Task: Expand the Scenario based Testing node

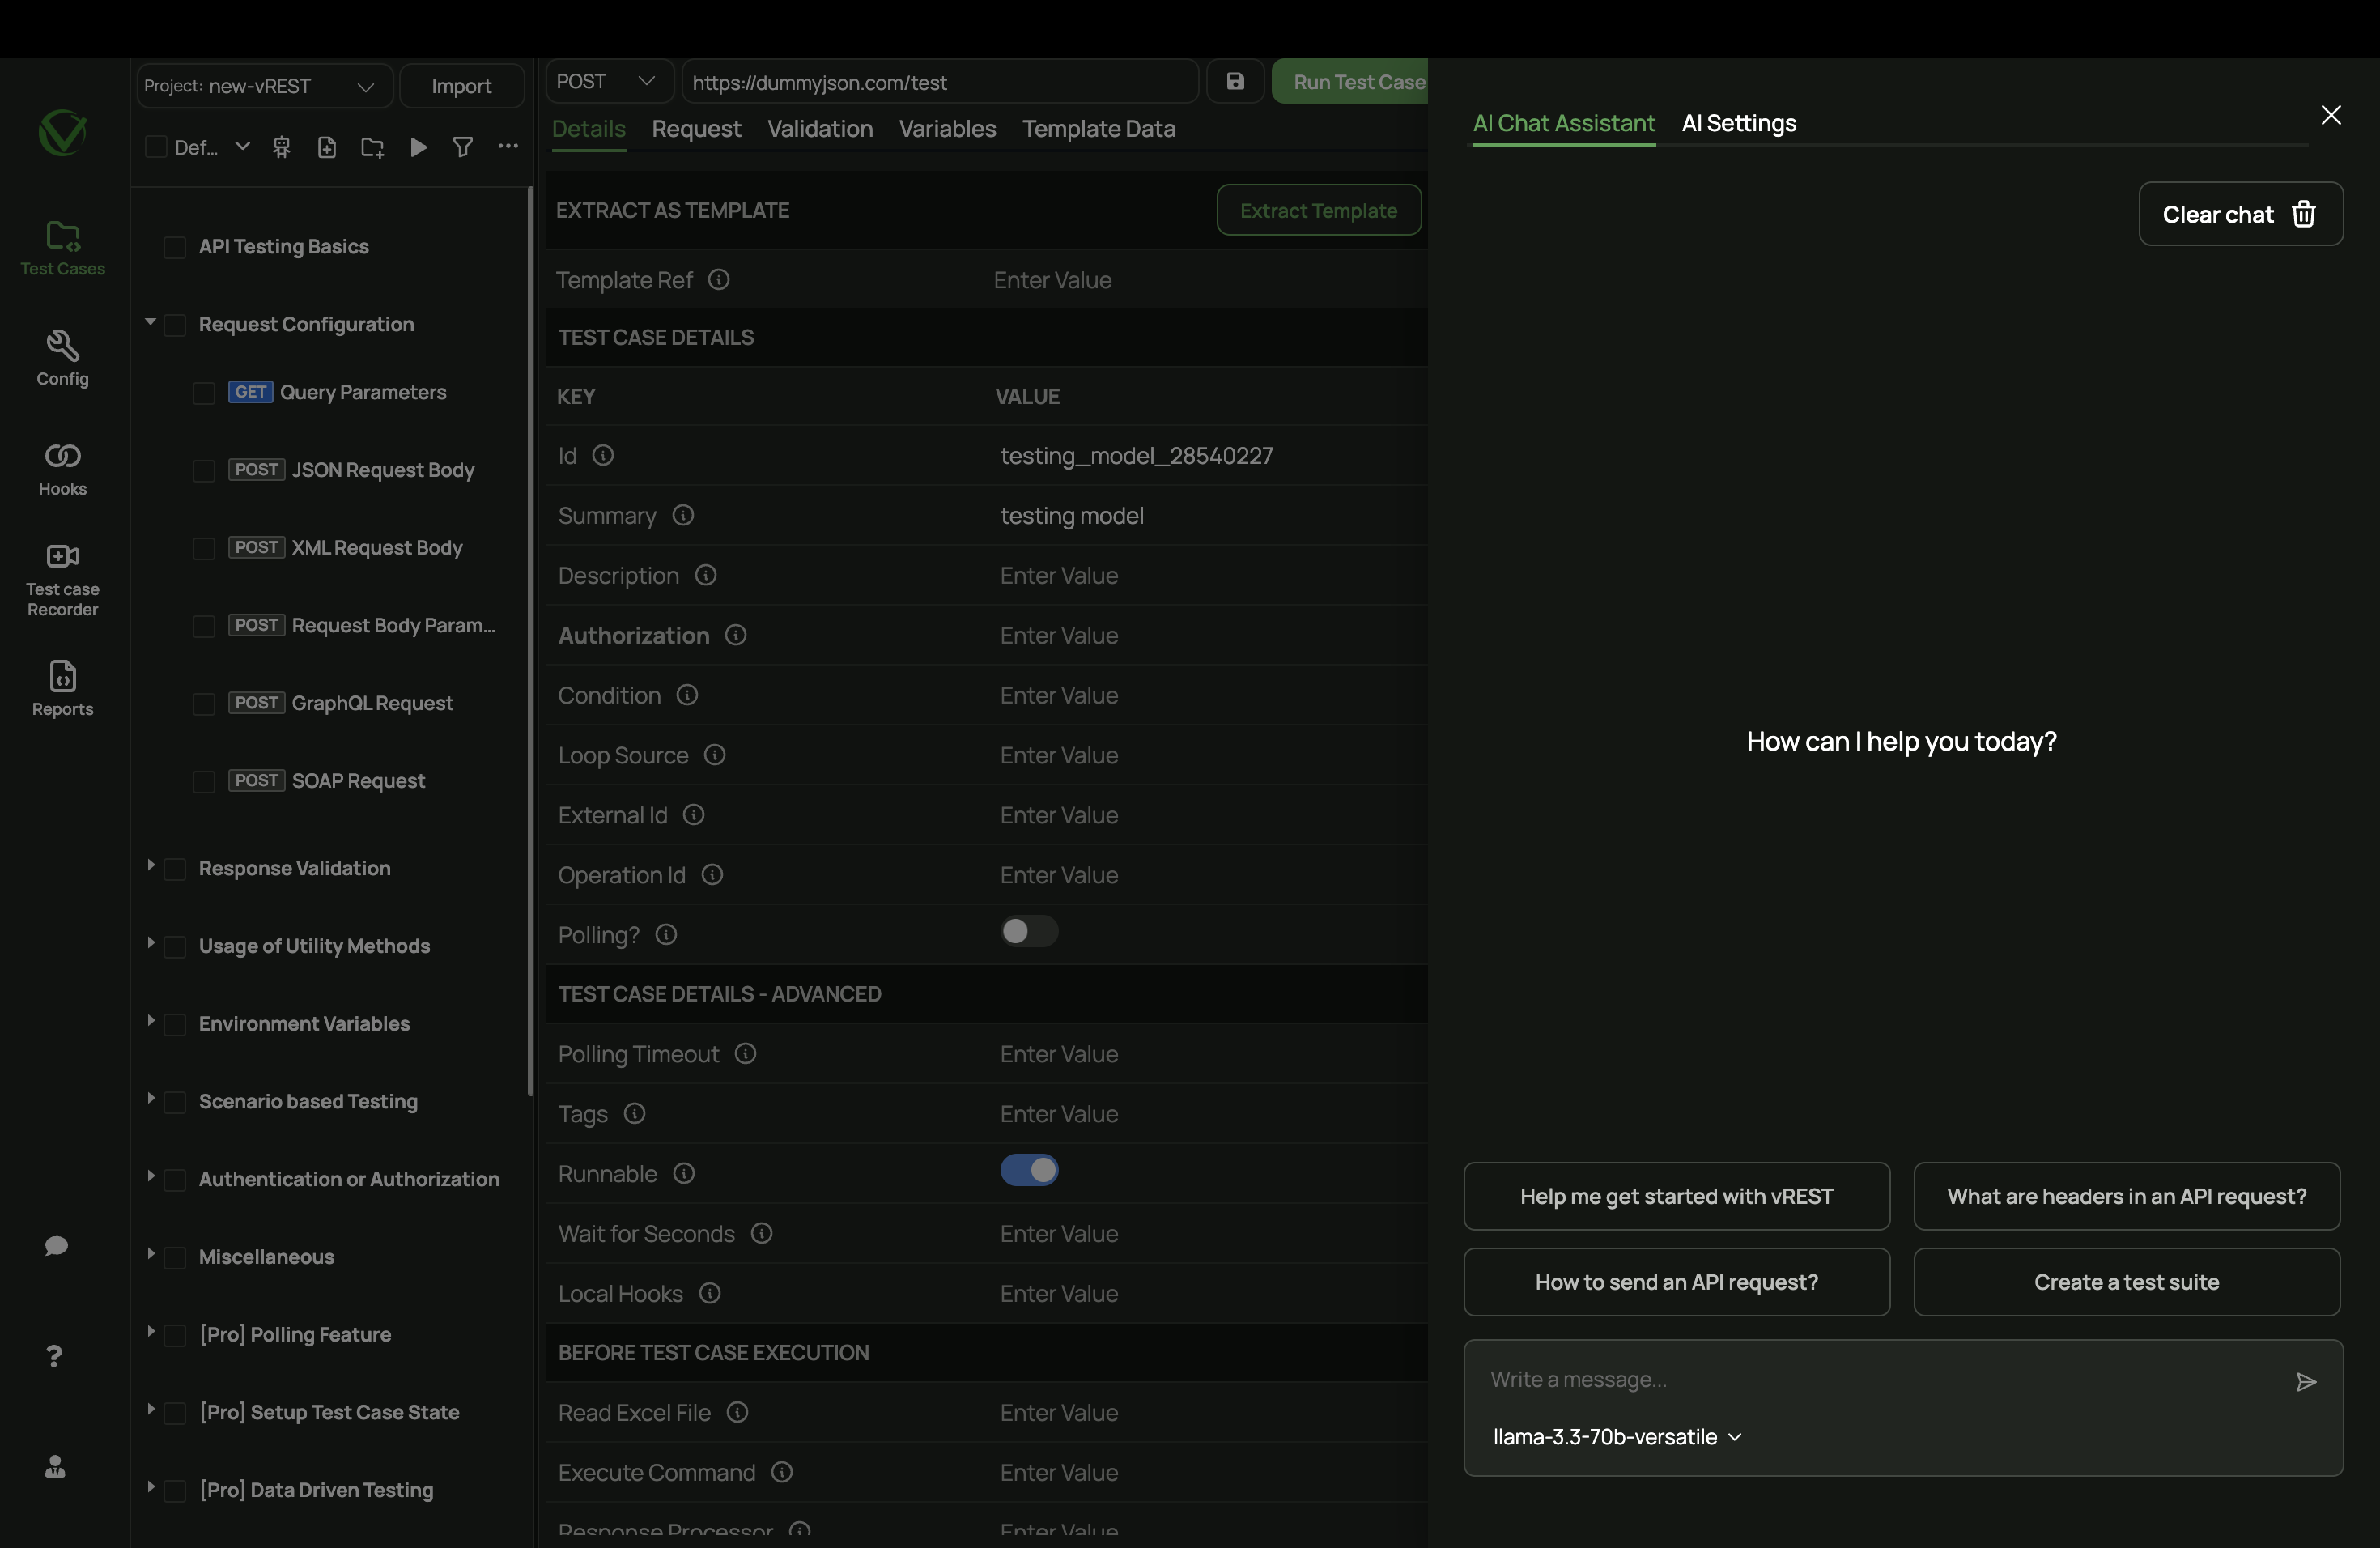Action: (x=150, y=1098)
